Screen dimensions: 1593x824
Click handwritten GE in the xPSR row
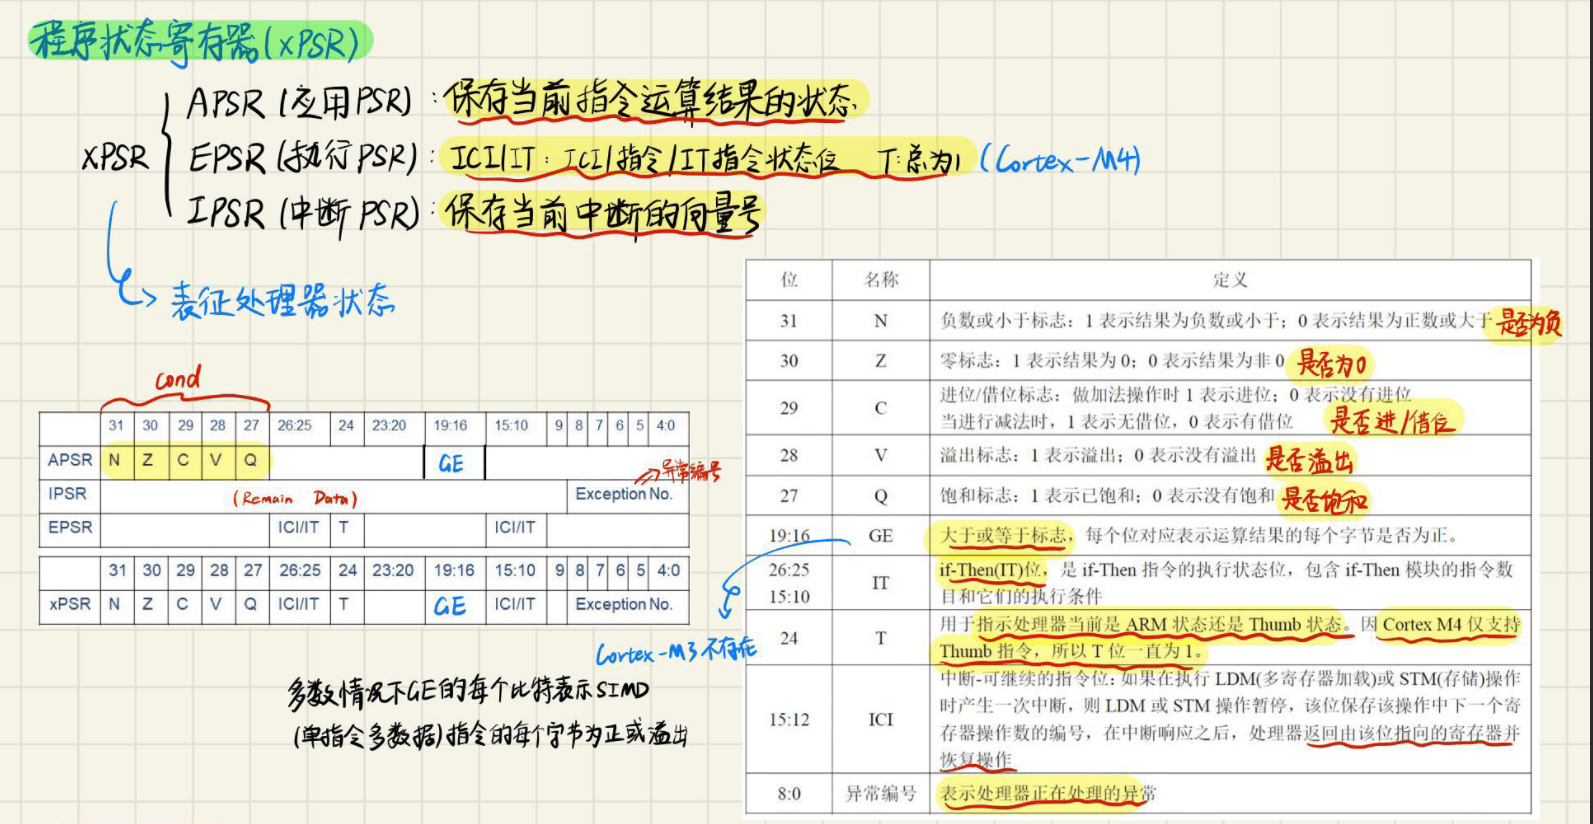pos(450,606)
